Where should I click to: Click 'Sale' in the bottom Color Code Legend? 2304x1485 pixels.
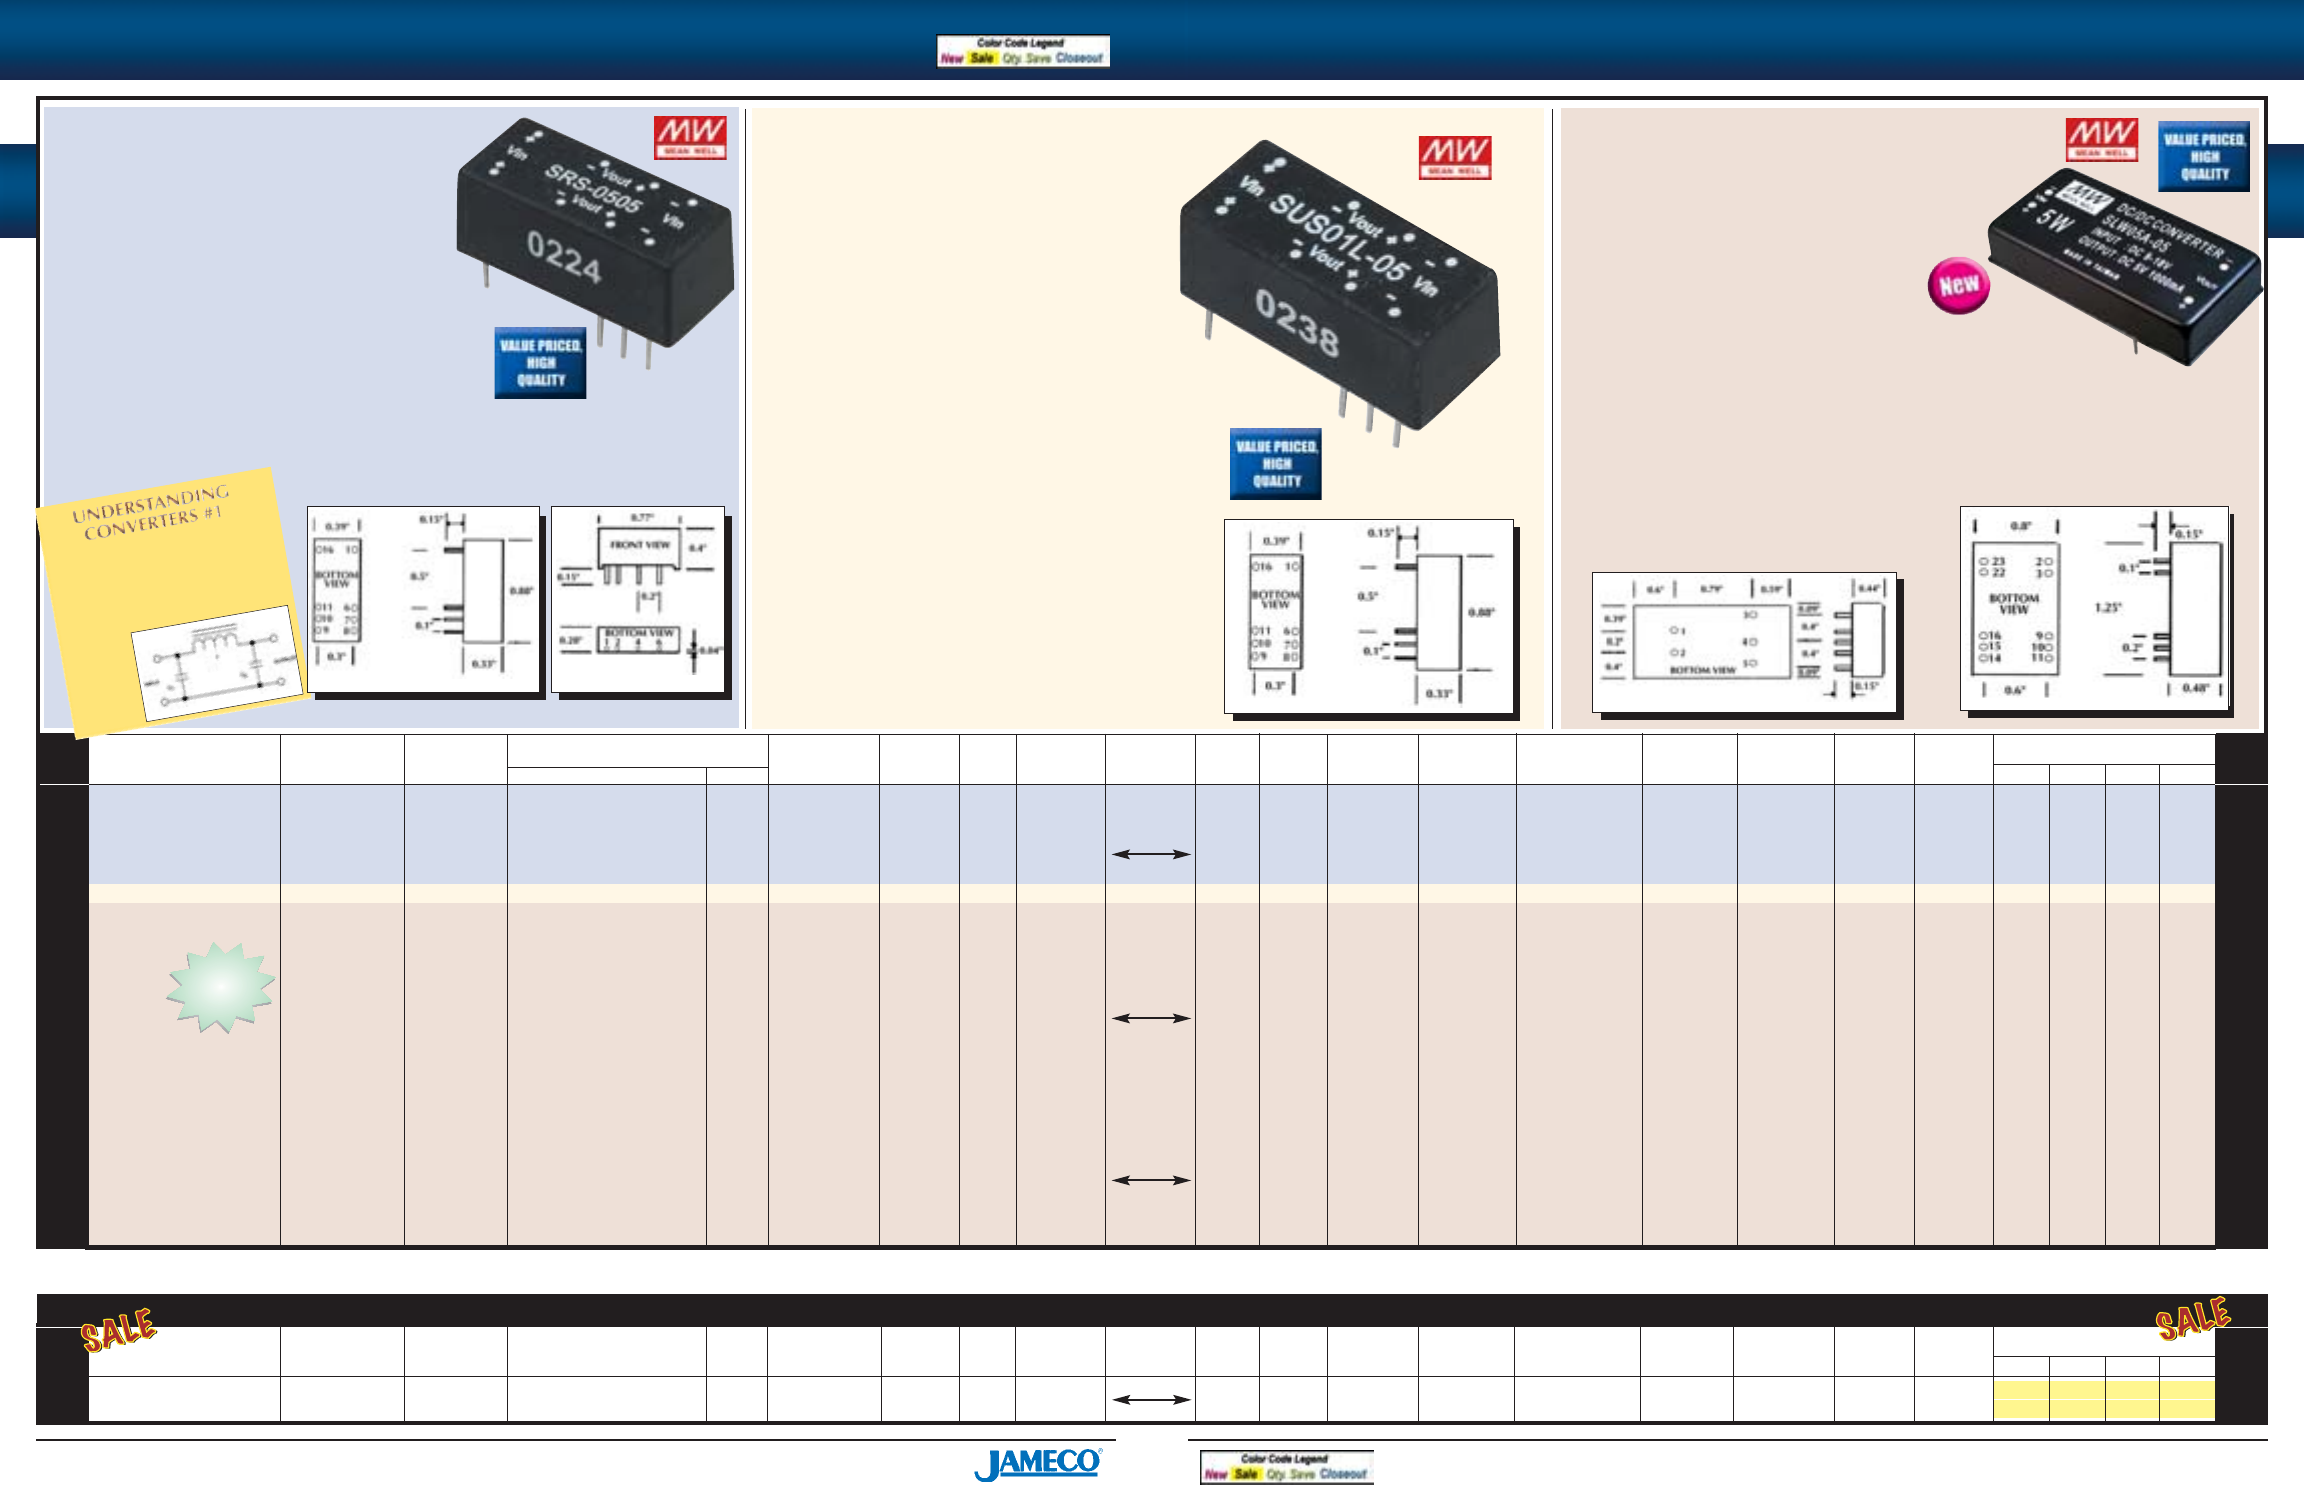pos(1246,1474)
